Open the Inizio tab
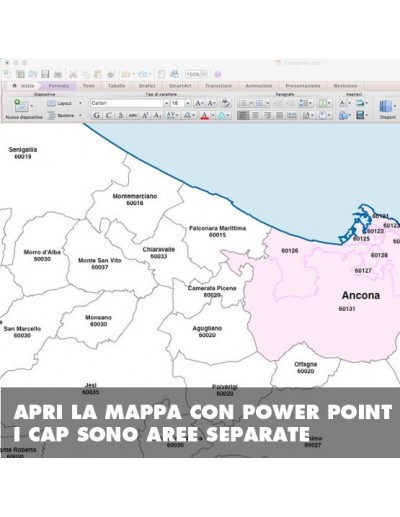Screen dimensions: 400x517 pyautogui.click(x=24, y=86)
